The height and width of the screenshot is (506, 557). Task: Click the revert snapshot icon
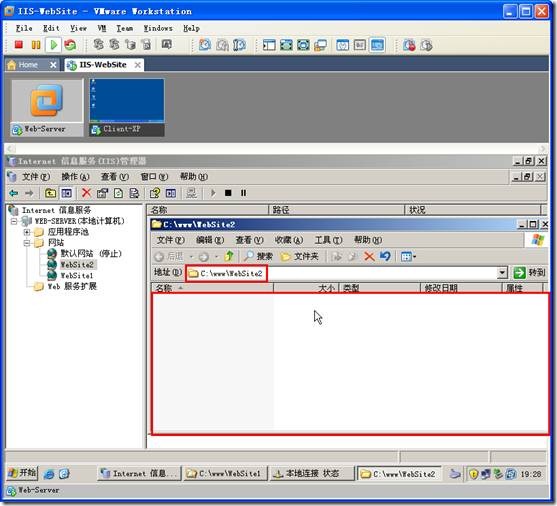click(222, 45)
